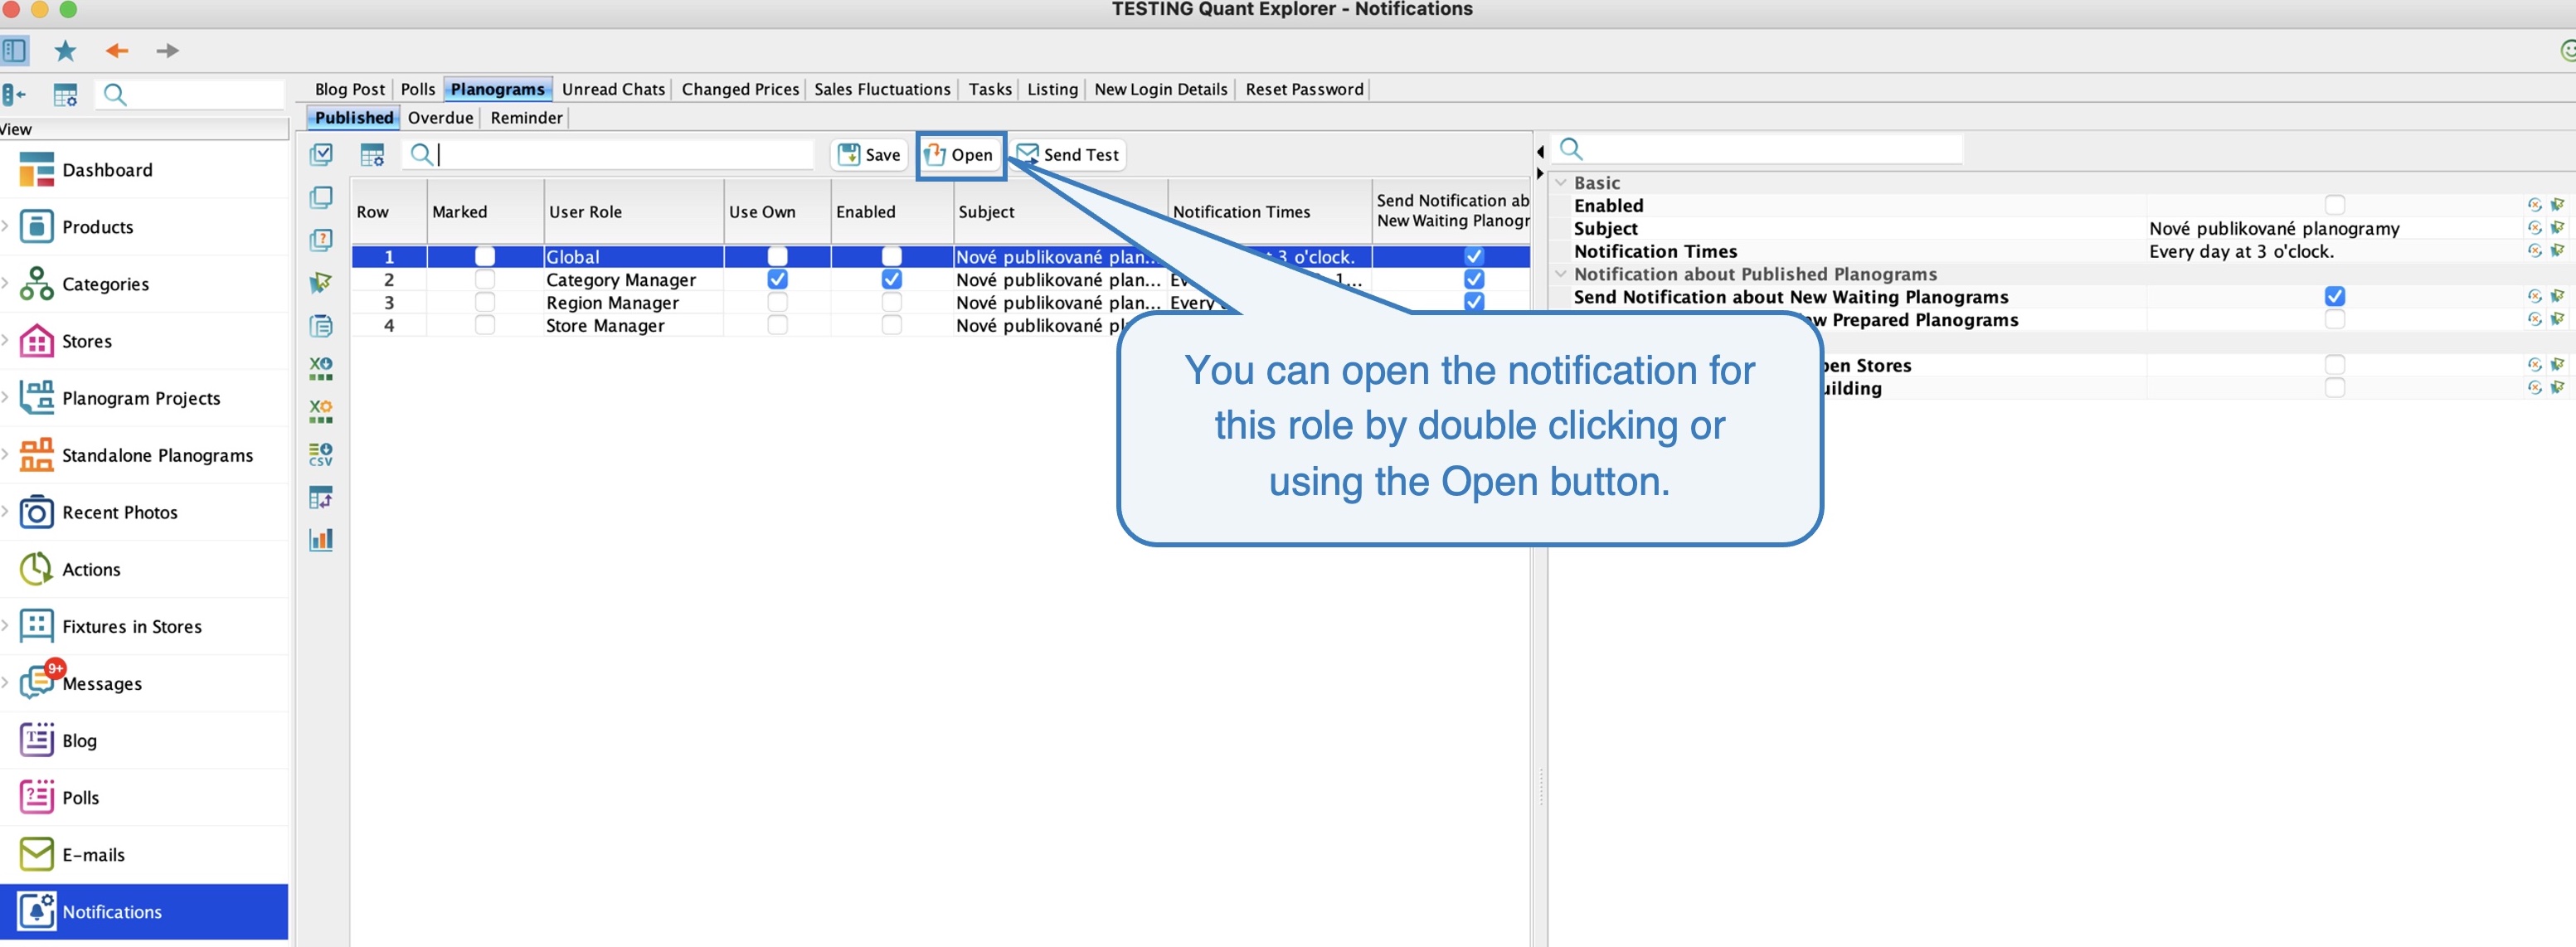The image size is (2576, 947).
Task: Click the bar chart icon in the vertical toolbar
Action: point(321,540)
